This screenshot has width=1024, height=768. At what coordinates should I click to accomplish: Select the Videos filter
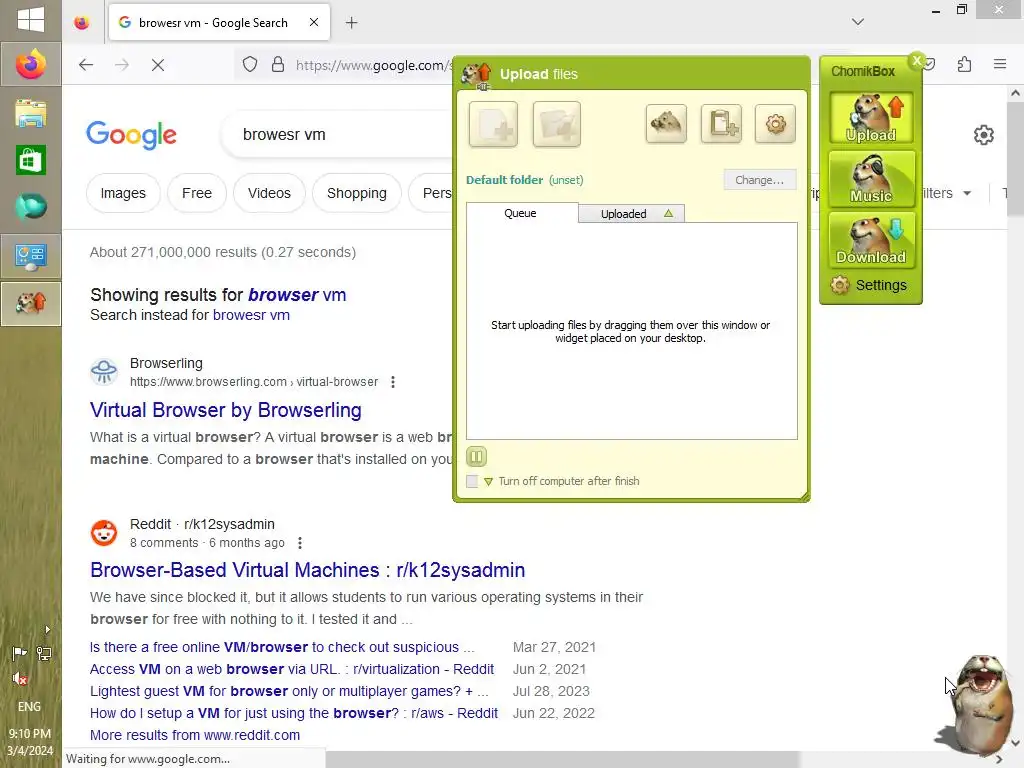pyautogui.click(x=269, y=193)
